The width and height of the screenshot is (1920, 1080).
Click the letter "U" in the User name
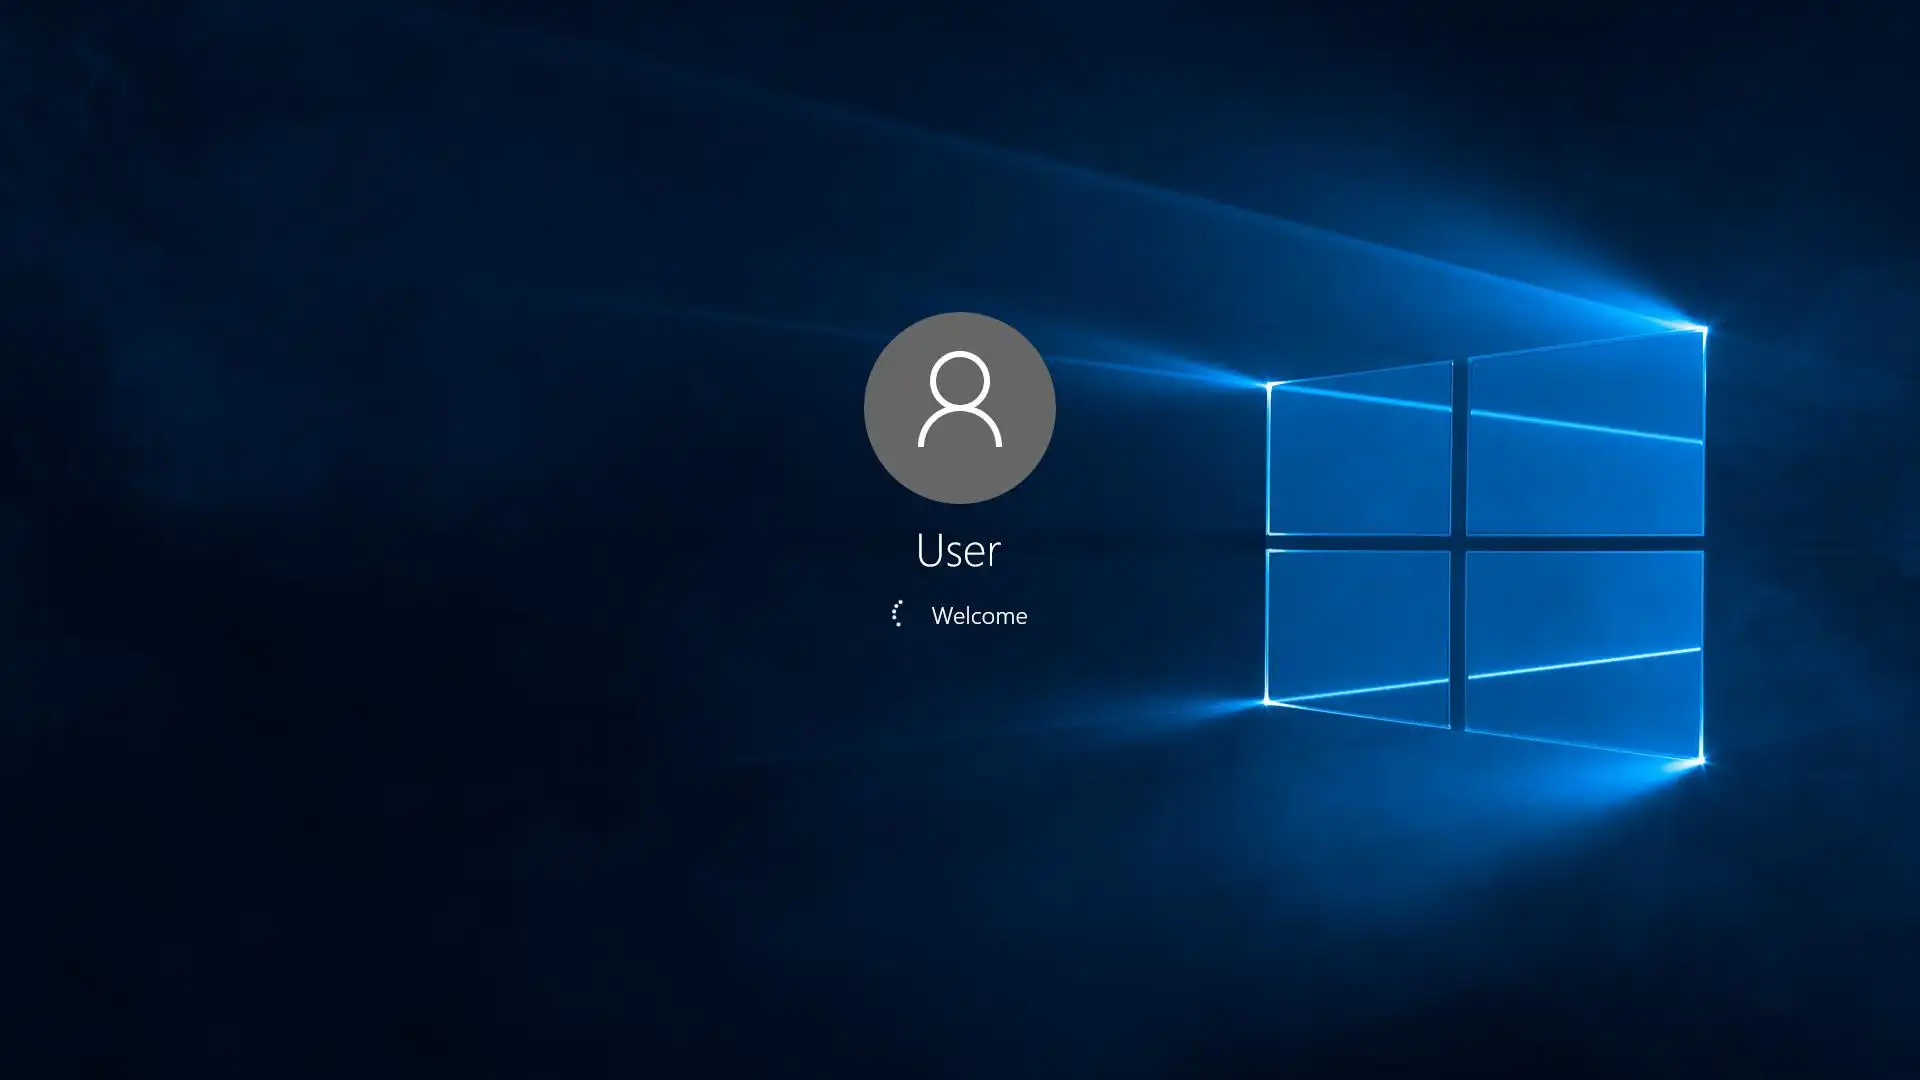tap(929, 551)
